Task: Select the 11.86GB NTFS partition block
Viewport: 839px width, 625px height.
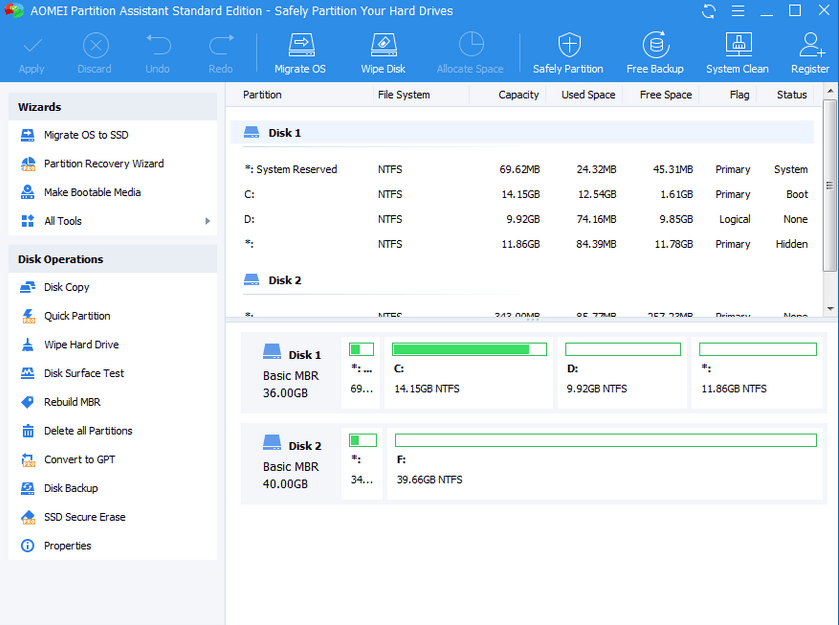Action: pos(757,373)
